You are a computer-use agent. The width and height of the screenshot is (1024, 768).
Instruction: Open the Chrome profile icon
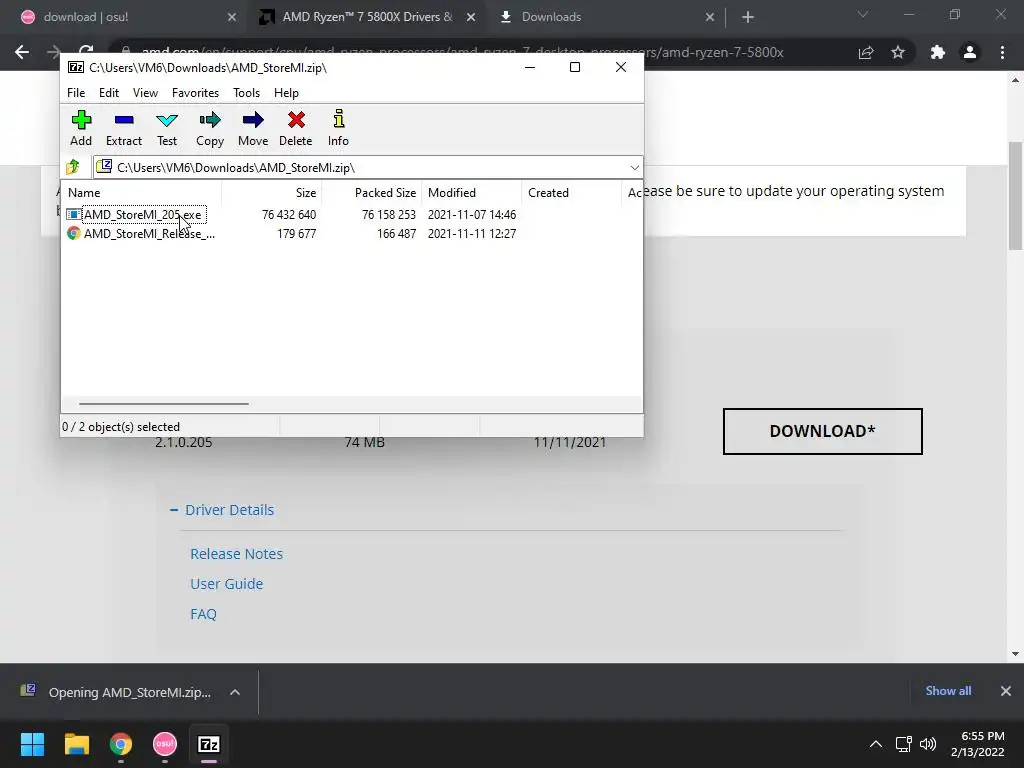(970, 52)
